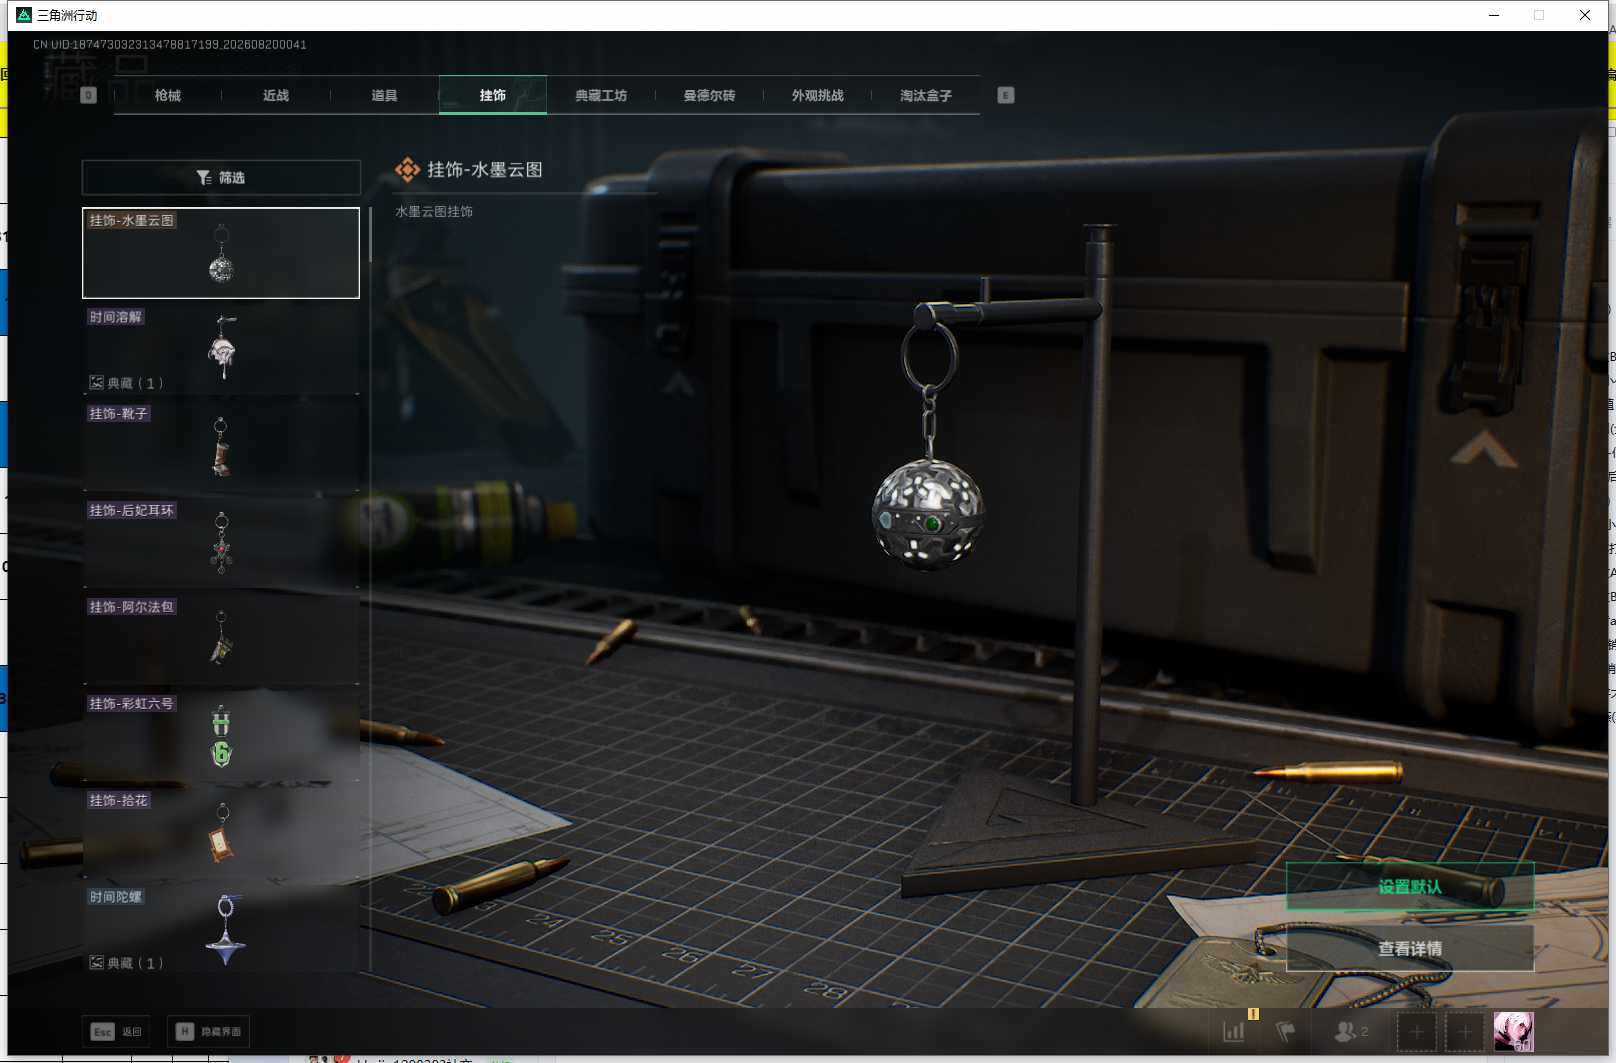Click the second empty squad plus slot
The image size is (1616, 1063).
coord(1464,1031)
